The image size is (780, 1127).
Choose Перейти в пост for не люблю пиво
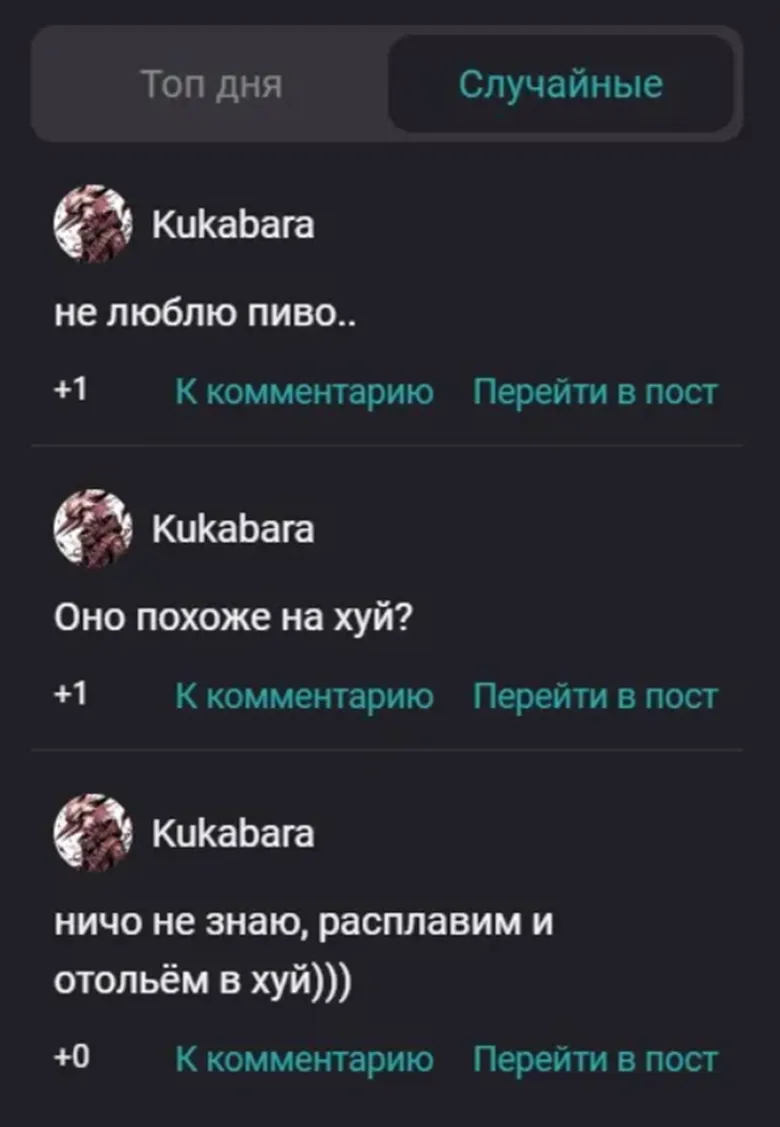595,392
